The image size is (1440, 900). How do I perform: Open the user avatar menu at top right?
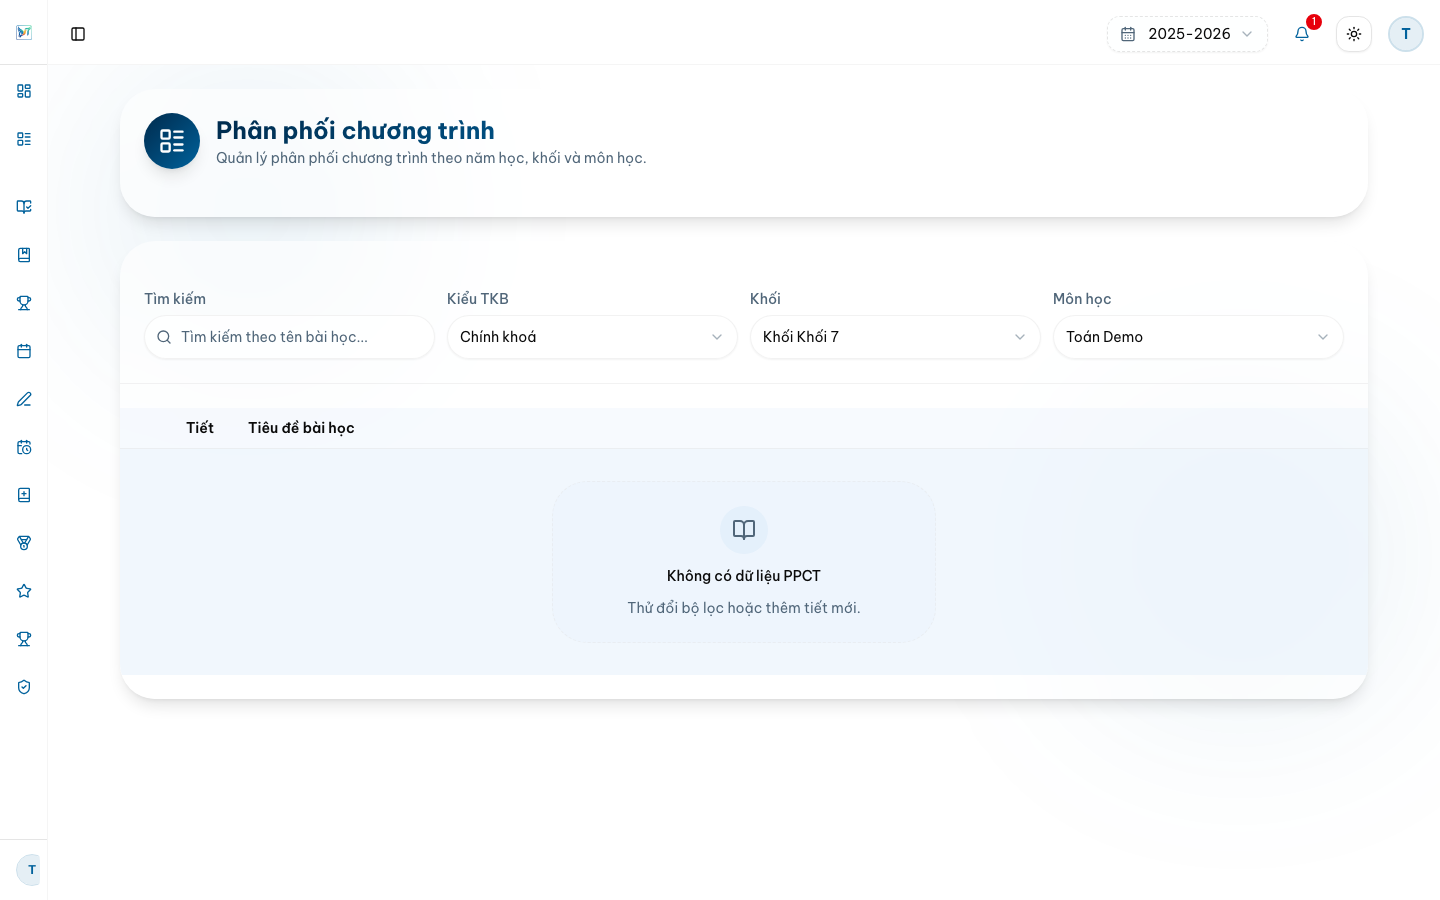click(x=1406, y=34)
